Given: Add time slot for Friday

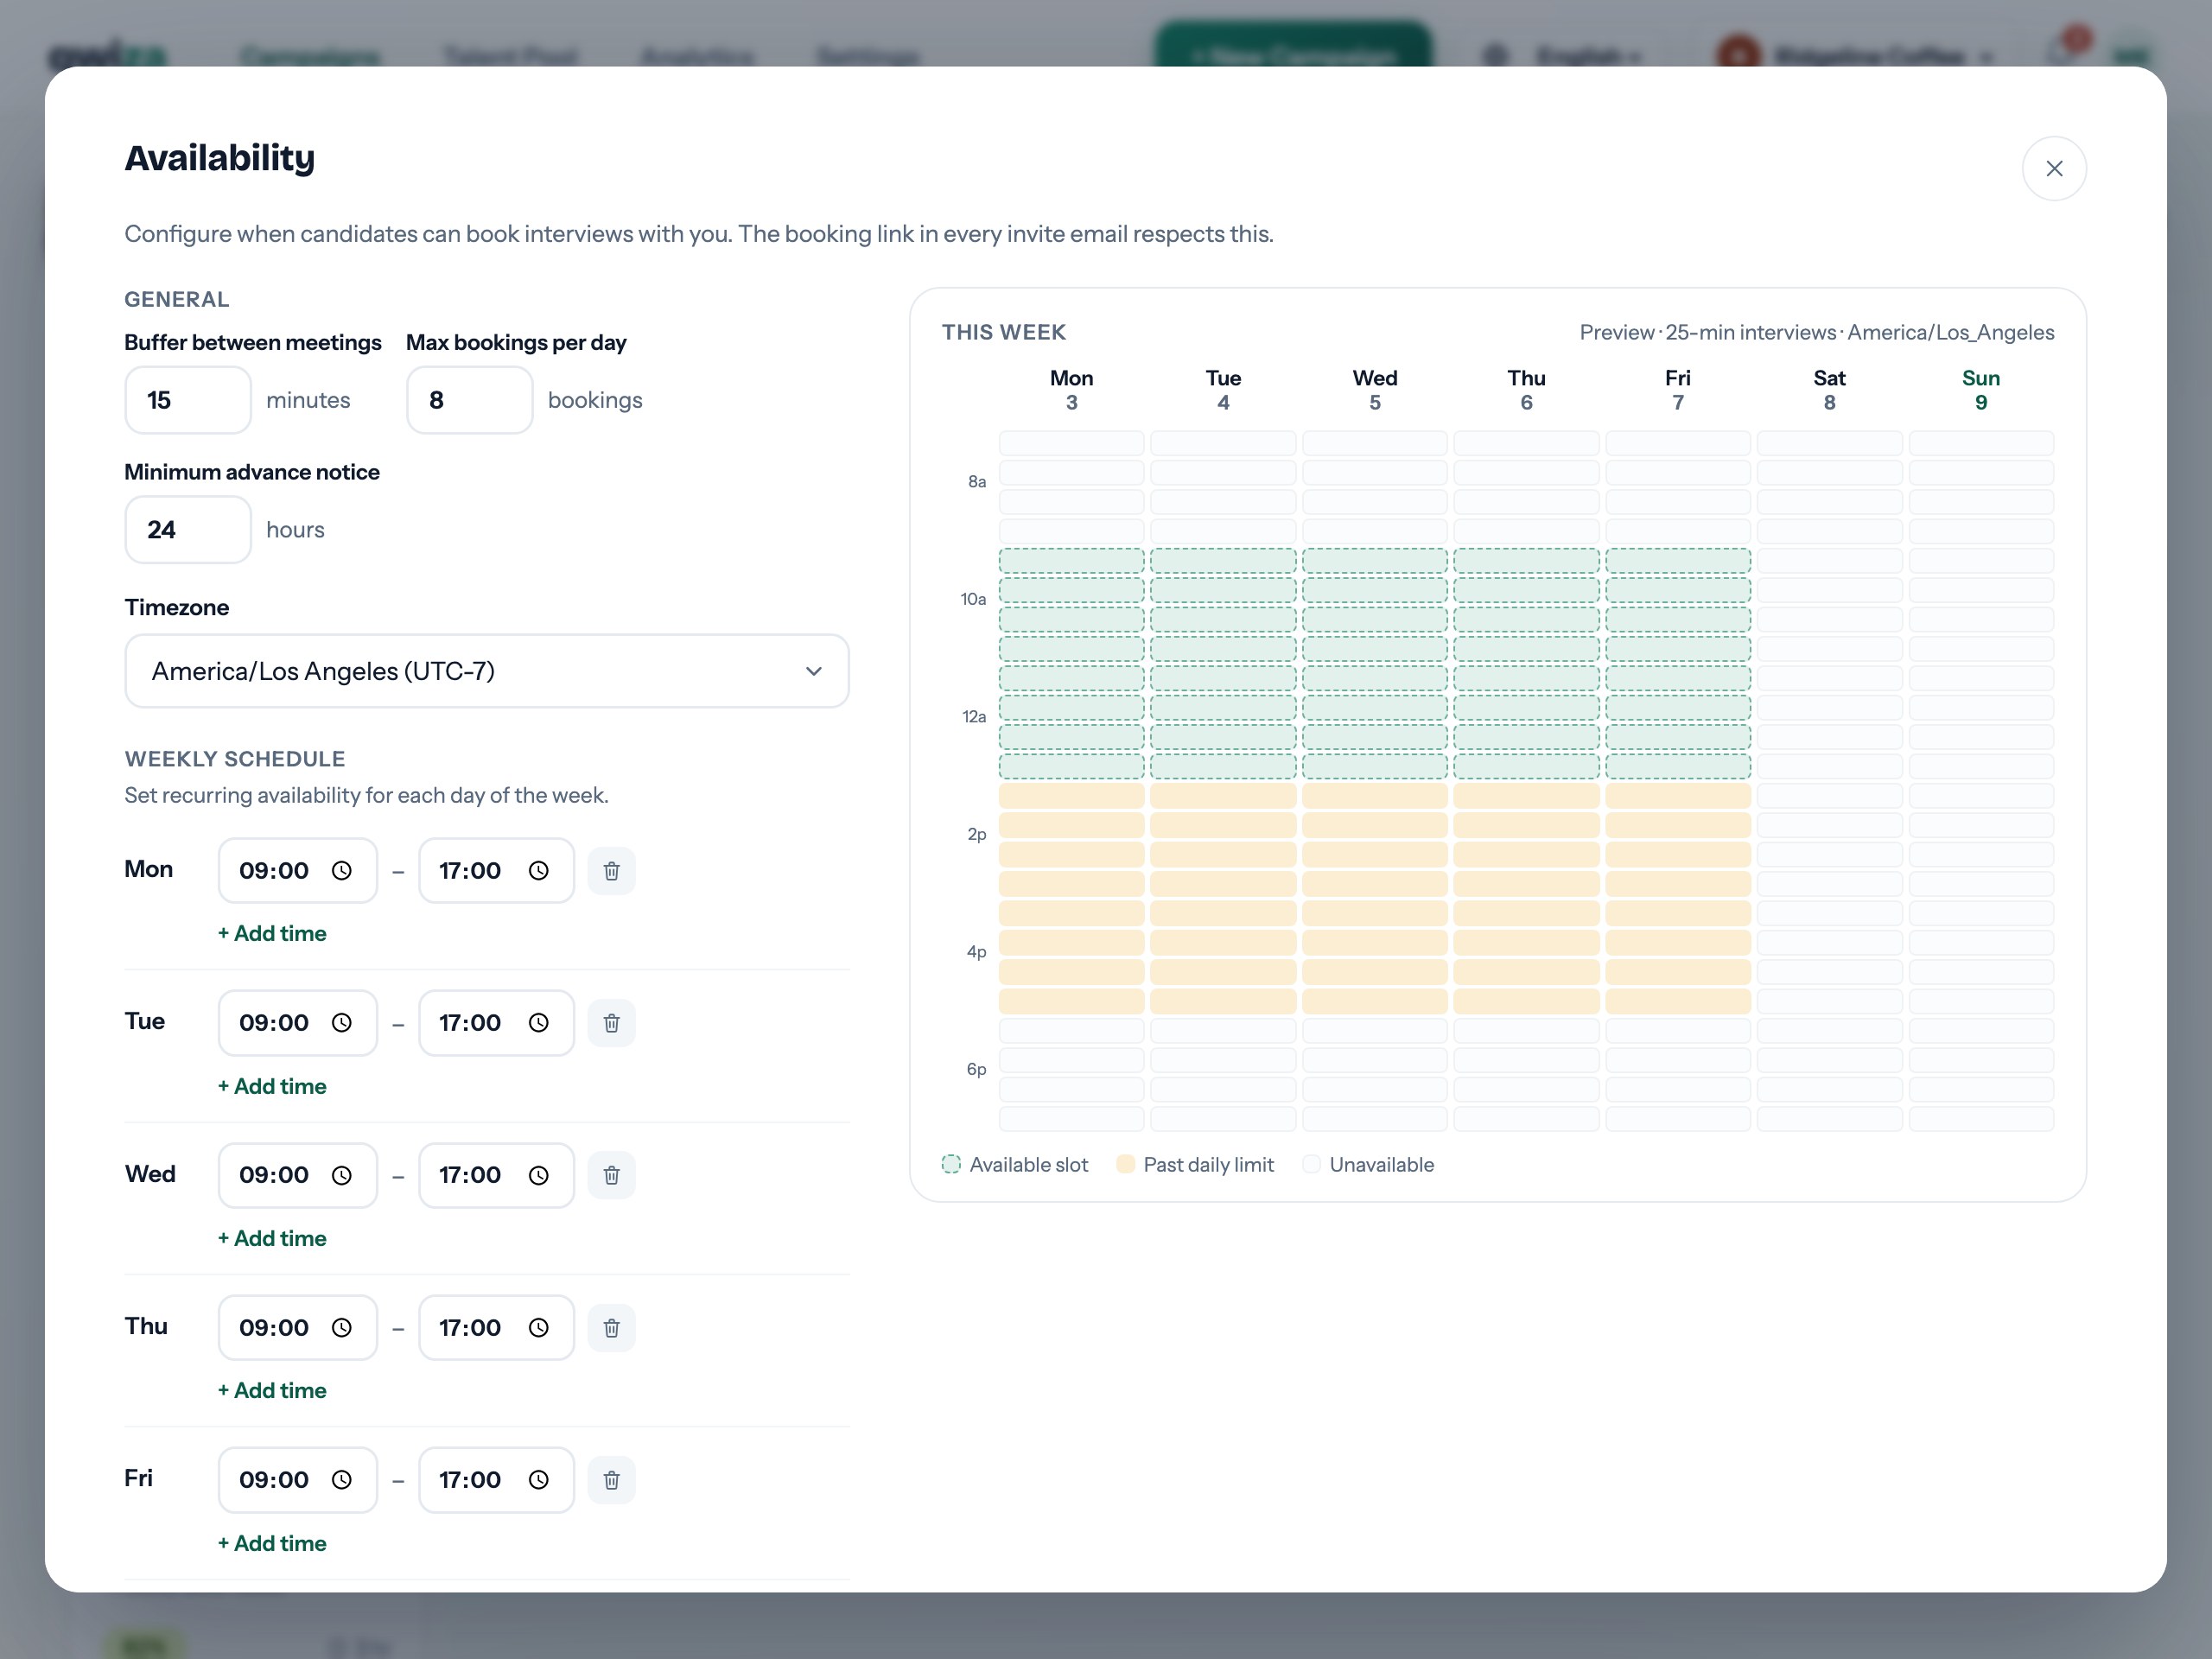Looking at the screenshot, I should click(x=272, y=1543).
